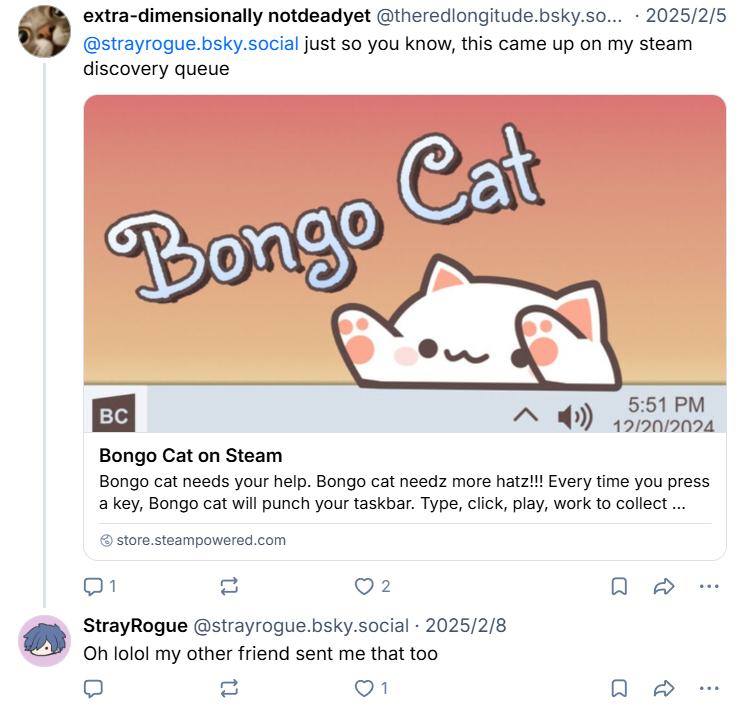Like the post with 2 likes

[x=365, y=587]
